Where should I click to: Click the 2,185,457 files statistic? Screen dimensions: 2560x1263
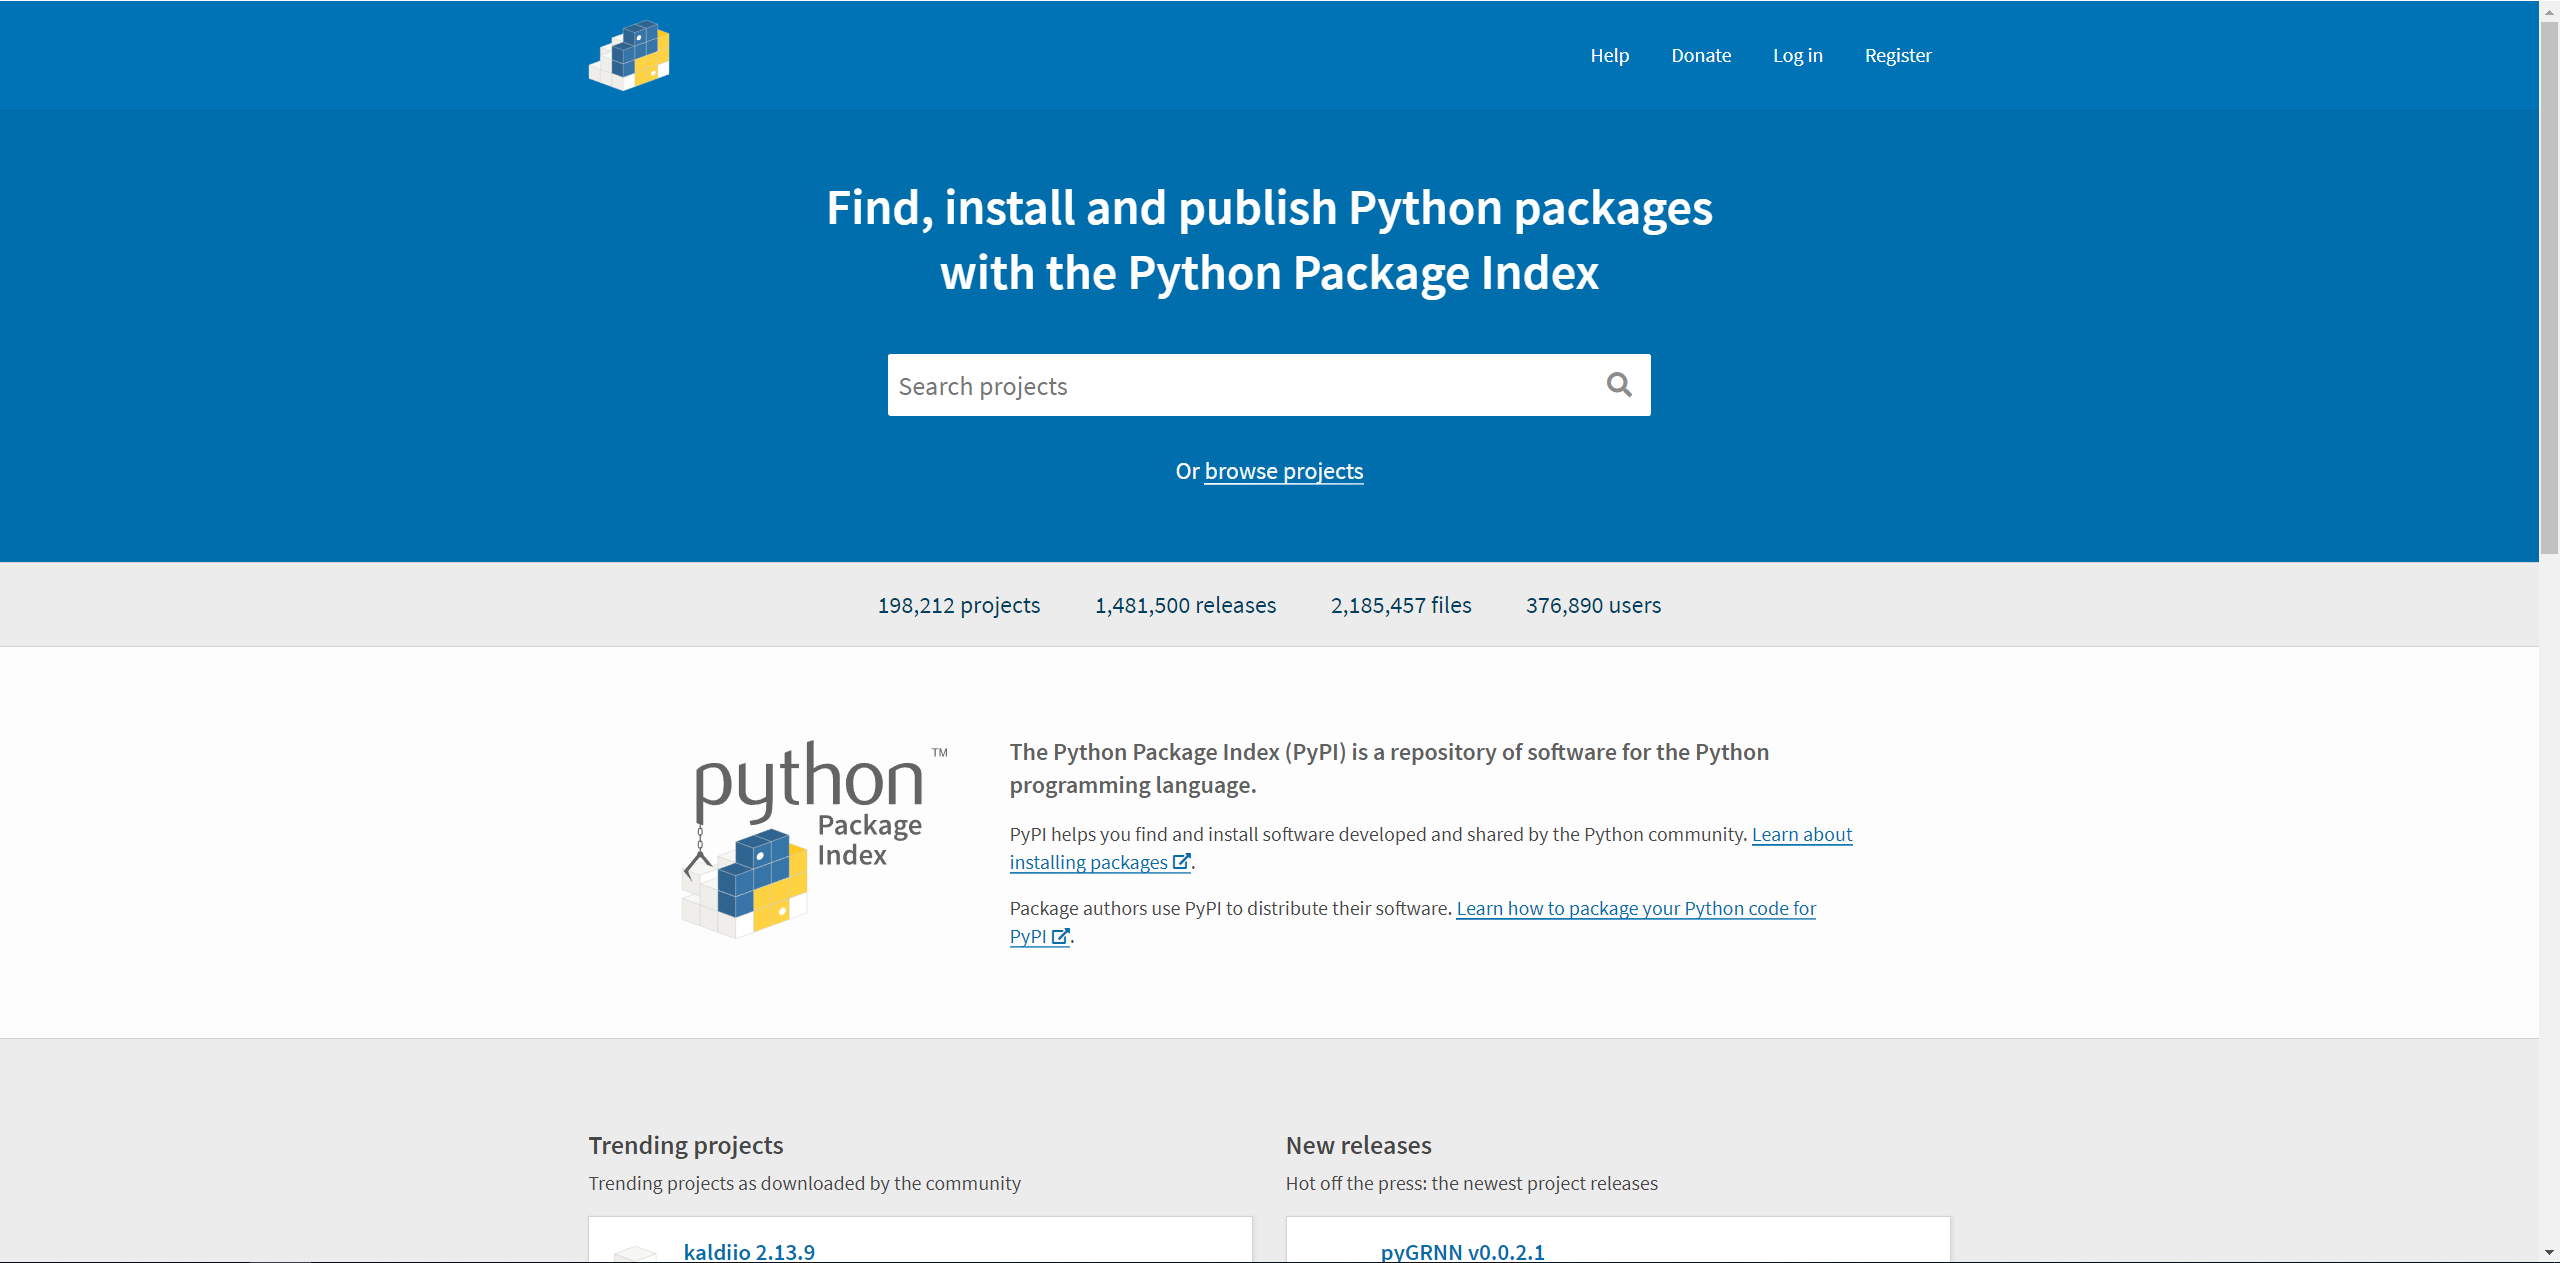(x=1400, y=604)
